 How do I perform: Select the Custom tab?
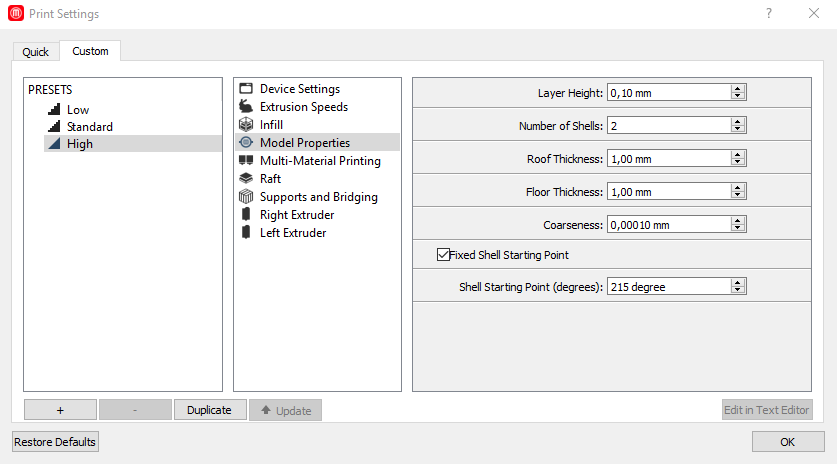point(90,51)
